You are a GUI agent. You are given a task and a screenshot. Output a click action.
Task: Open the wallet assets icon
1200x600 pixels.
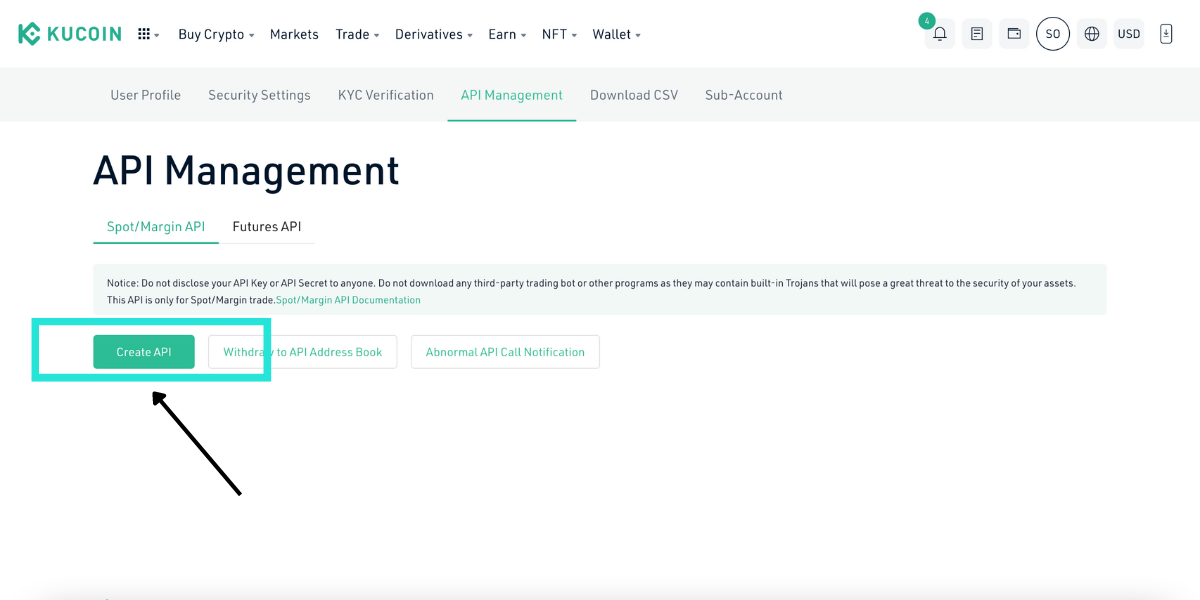[1014, 34]
